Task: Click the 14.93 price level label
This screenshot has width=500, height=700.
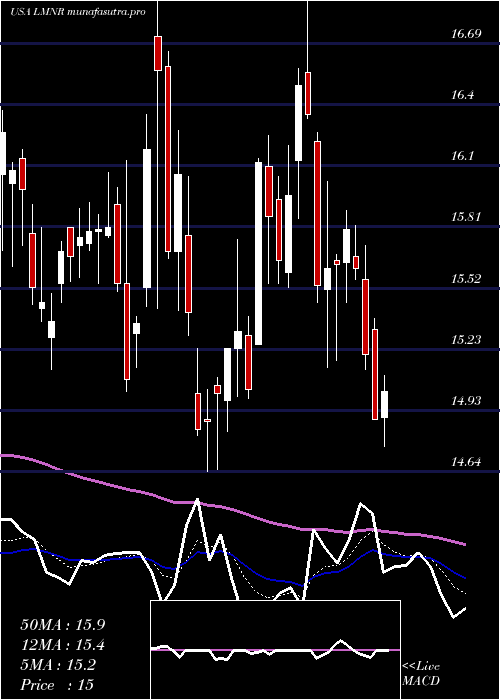Action: click(x=466, y=400)
